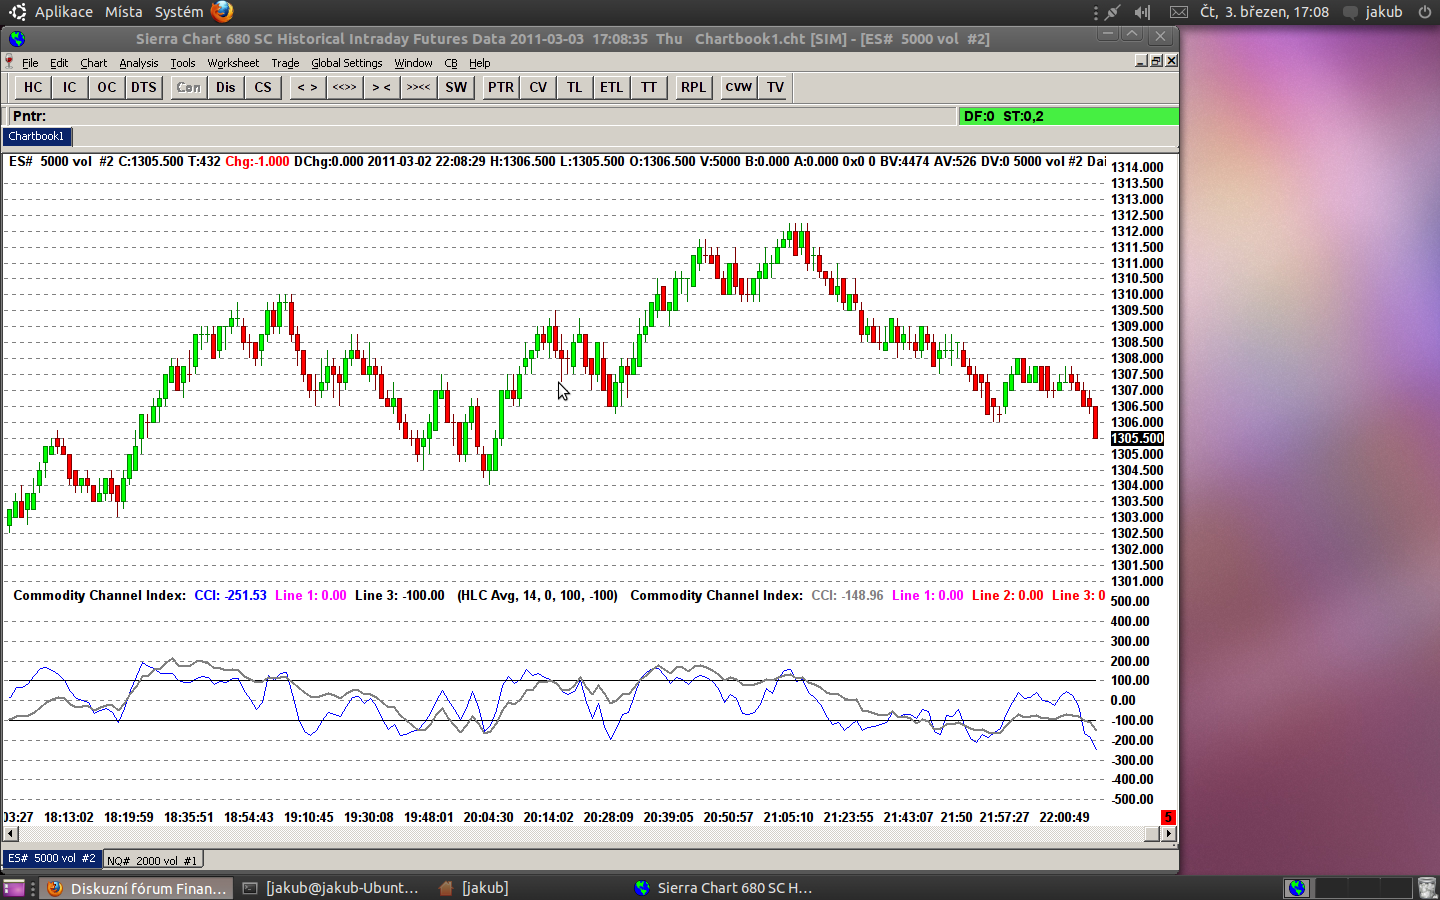Click the date and time in top panel
Screen dimensions: 1440x900
(x=1265, y=12)
